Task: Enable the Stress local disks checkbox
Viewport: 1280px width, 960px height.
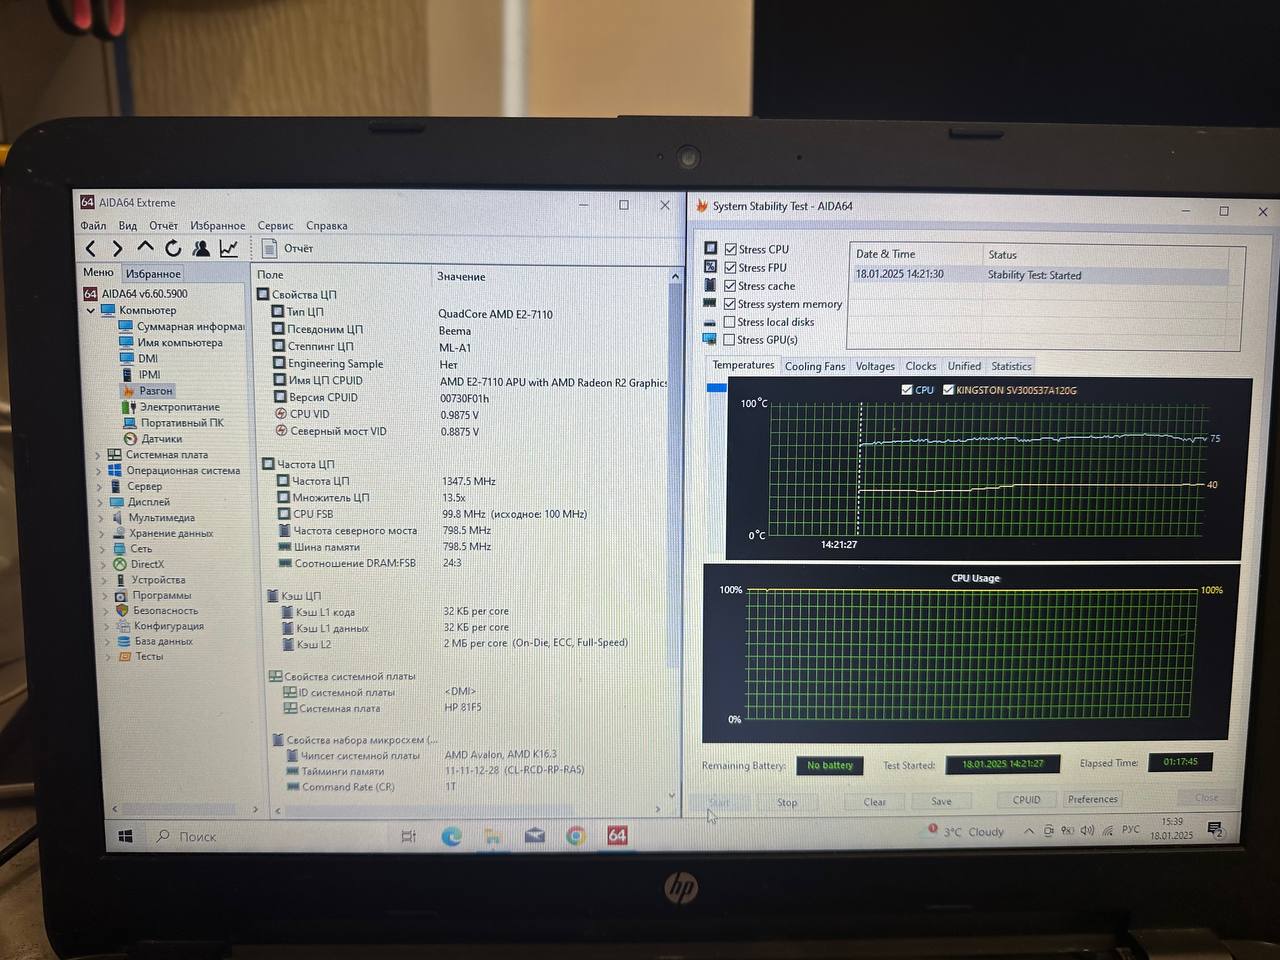Action: pos(729,321)
